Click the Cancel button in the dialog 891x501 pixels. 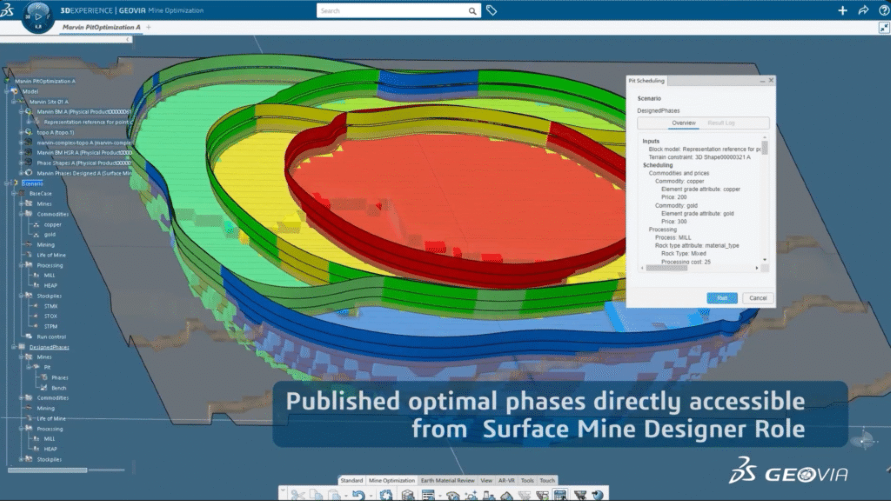pyautogui.click(x=757, y=298)
